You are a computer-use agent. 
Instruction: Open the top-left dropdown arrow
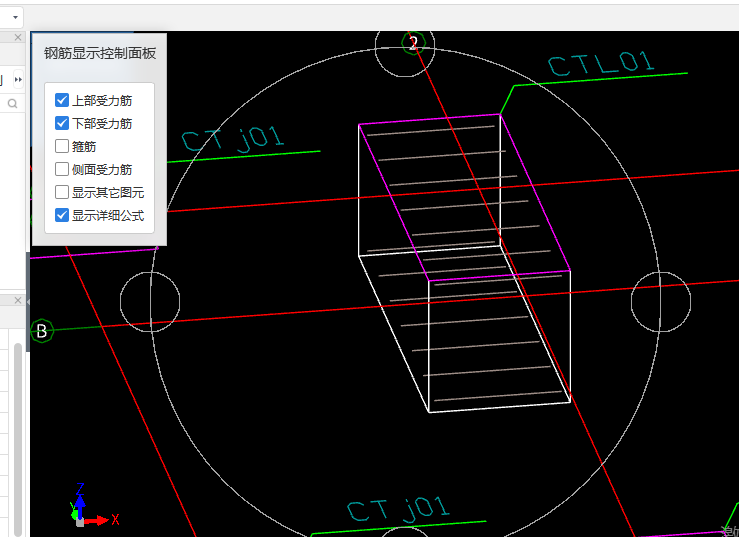click(x=15, y=17)
